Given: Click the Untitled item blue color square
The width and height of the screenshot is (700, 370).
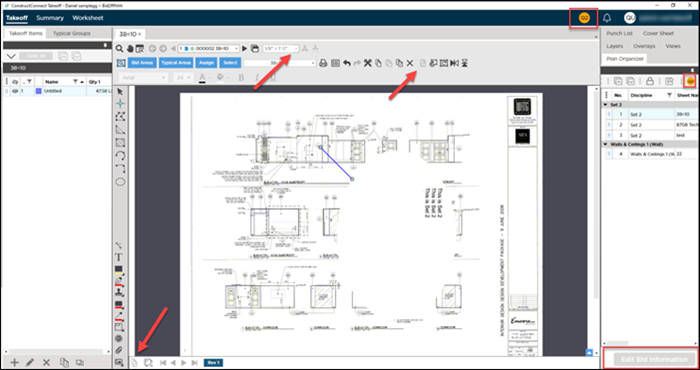Looking at the screenshot, I should pyautogui.click(x=38, y=91).
